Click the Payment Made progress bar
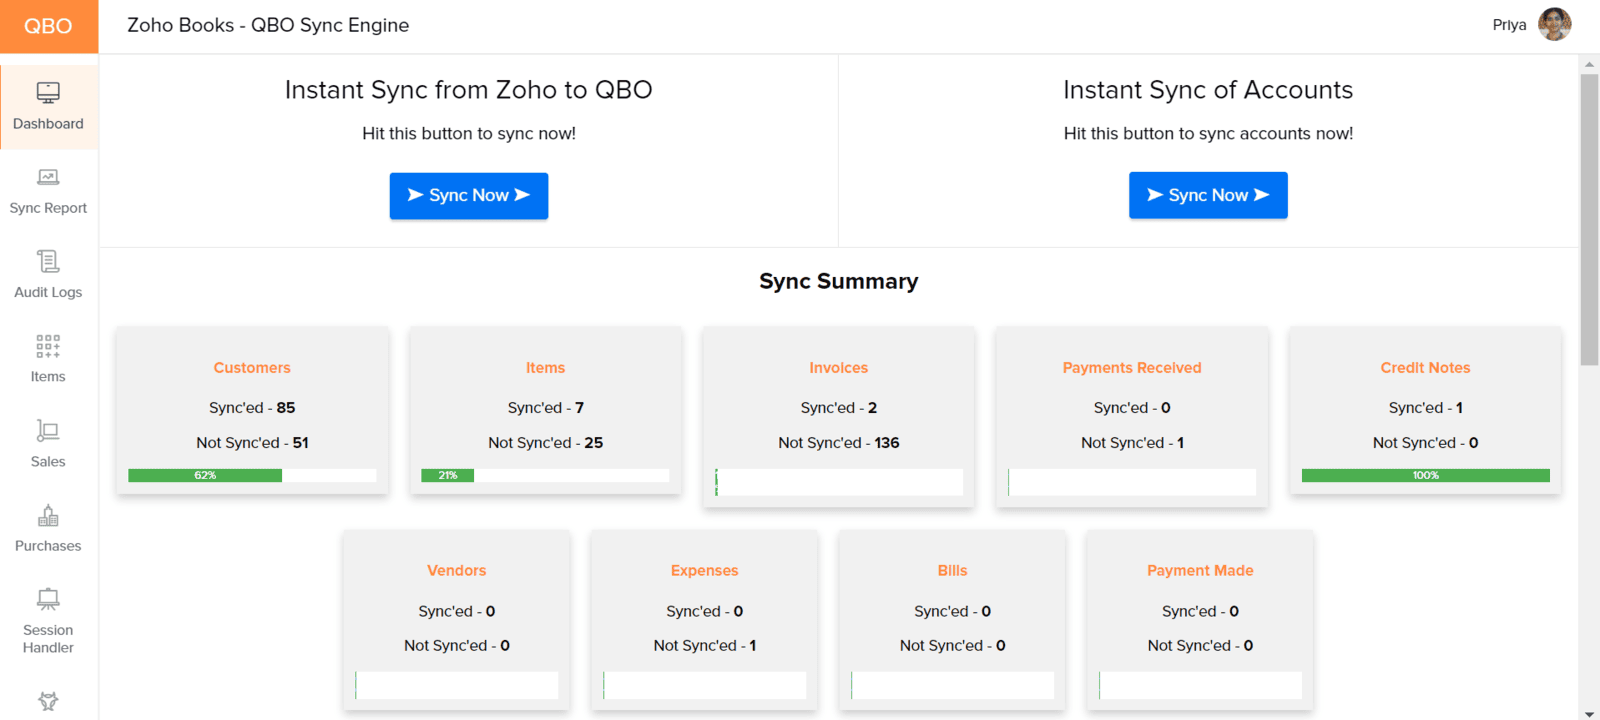 [x=1200, y=685]
